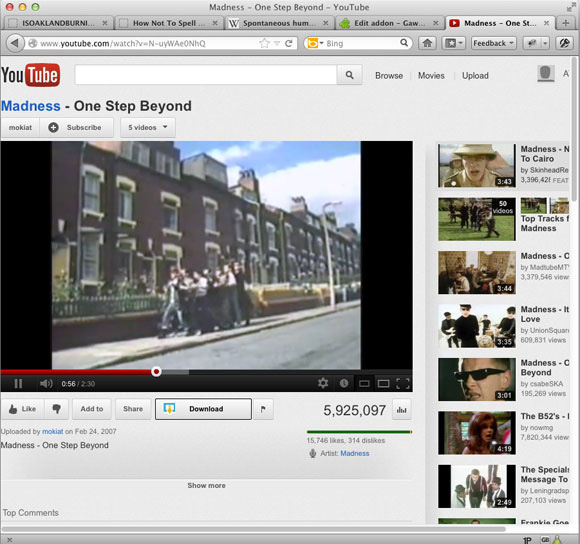
Task: Click the Like thumbs up button
Action: (x=23, y=409)
